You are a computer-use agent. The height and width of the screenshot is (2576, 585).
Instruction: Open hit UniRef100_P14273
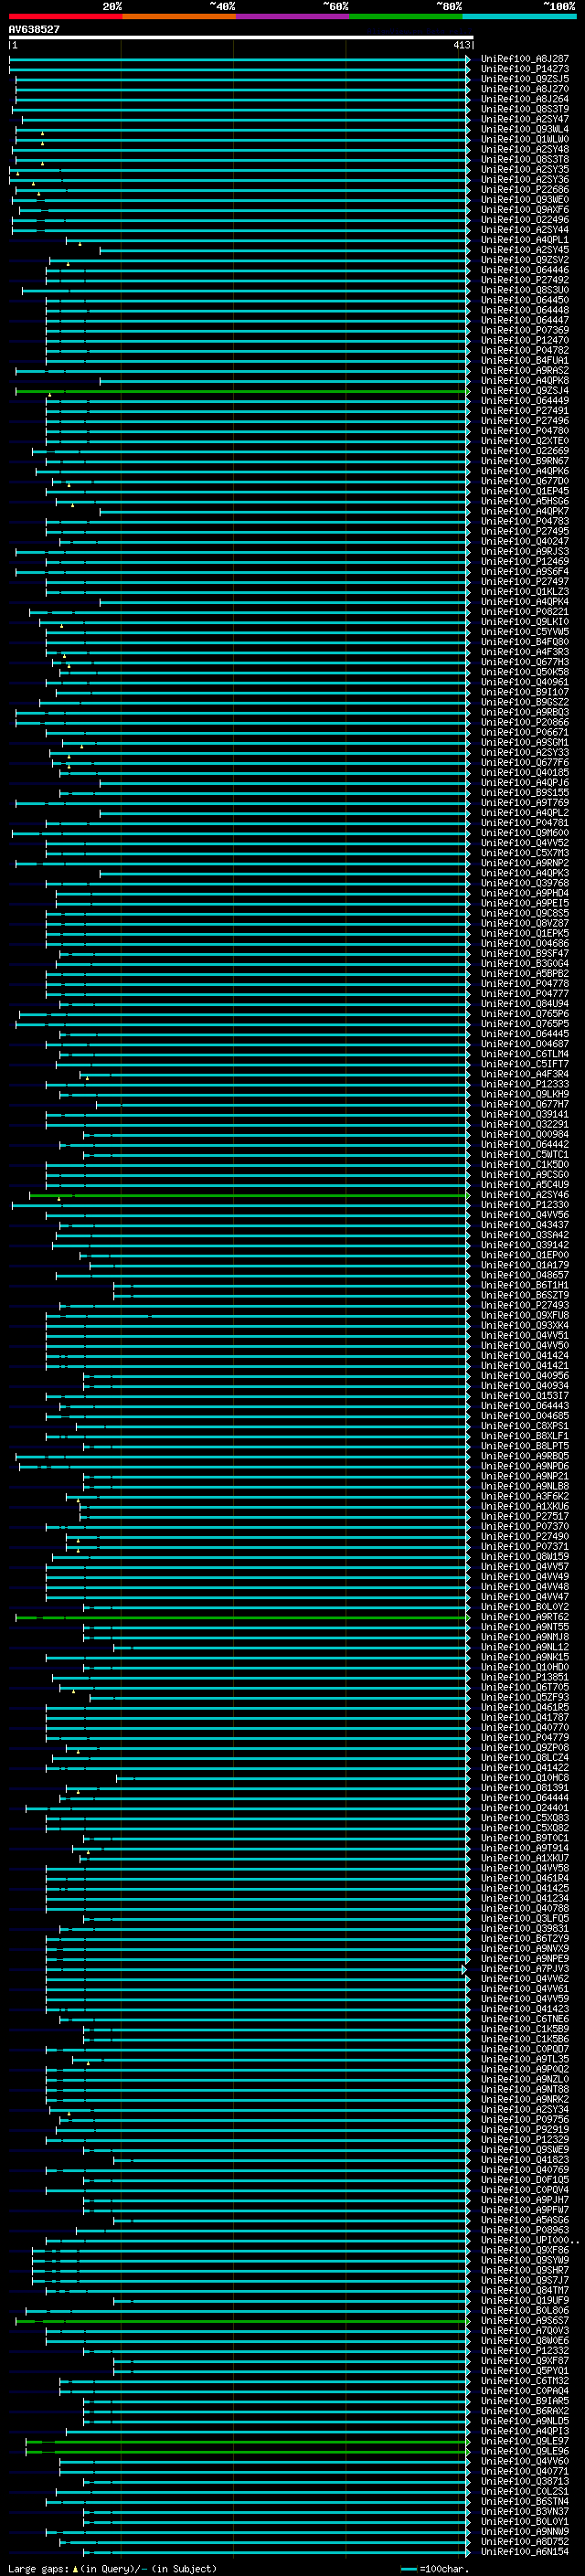pos(525,69)
